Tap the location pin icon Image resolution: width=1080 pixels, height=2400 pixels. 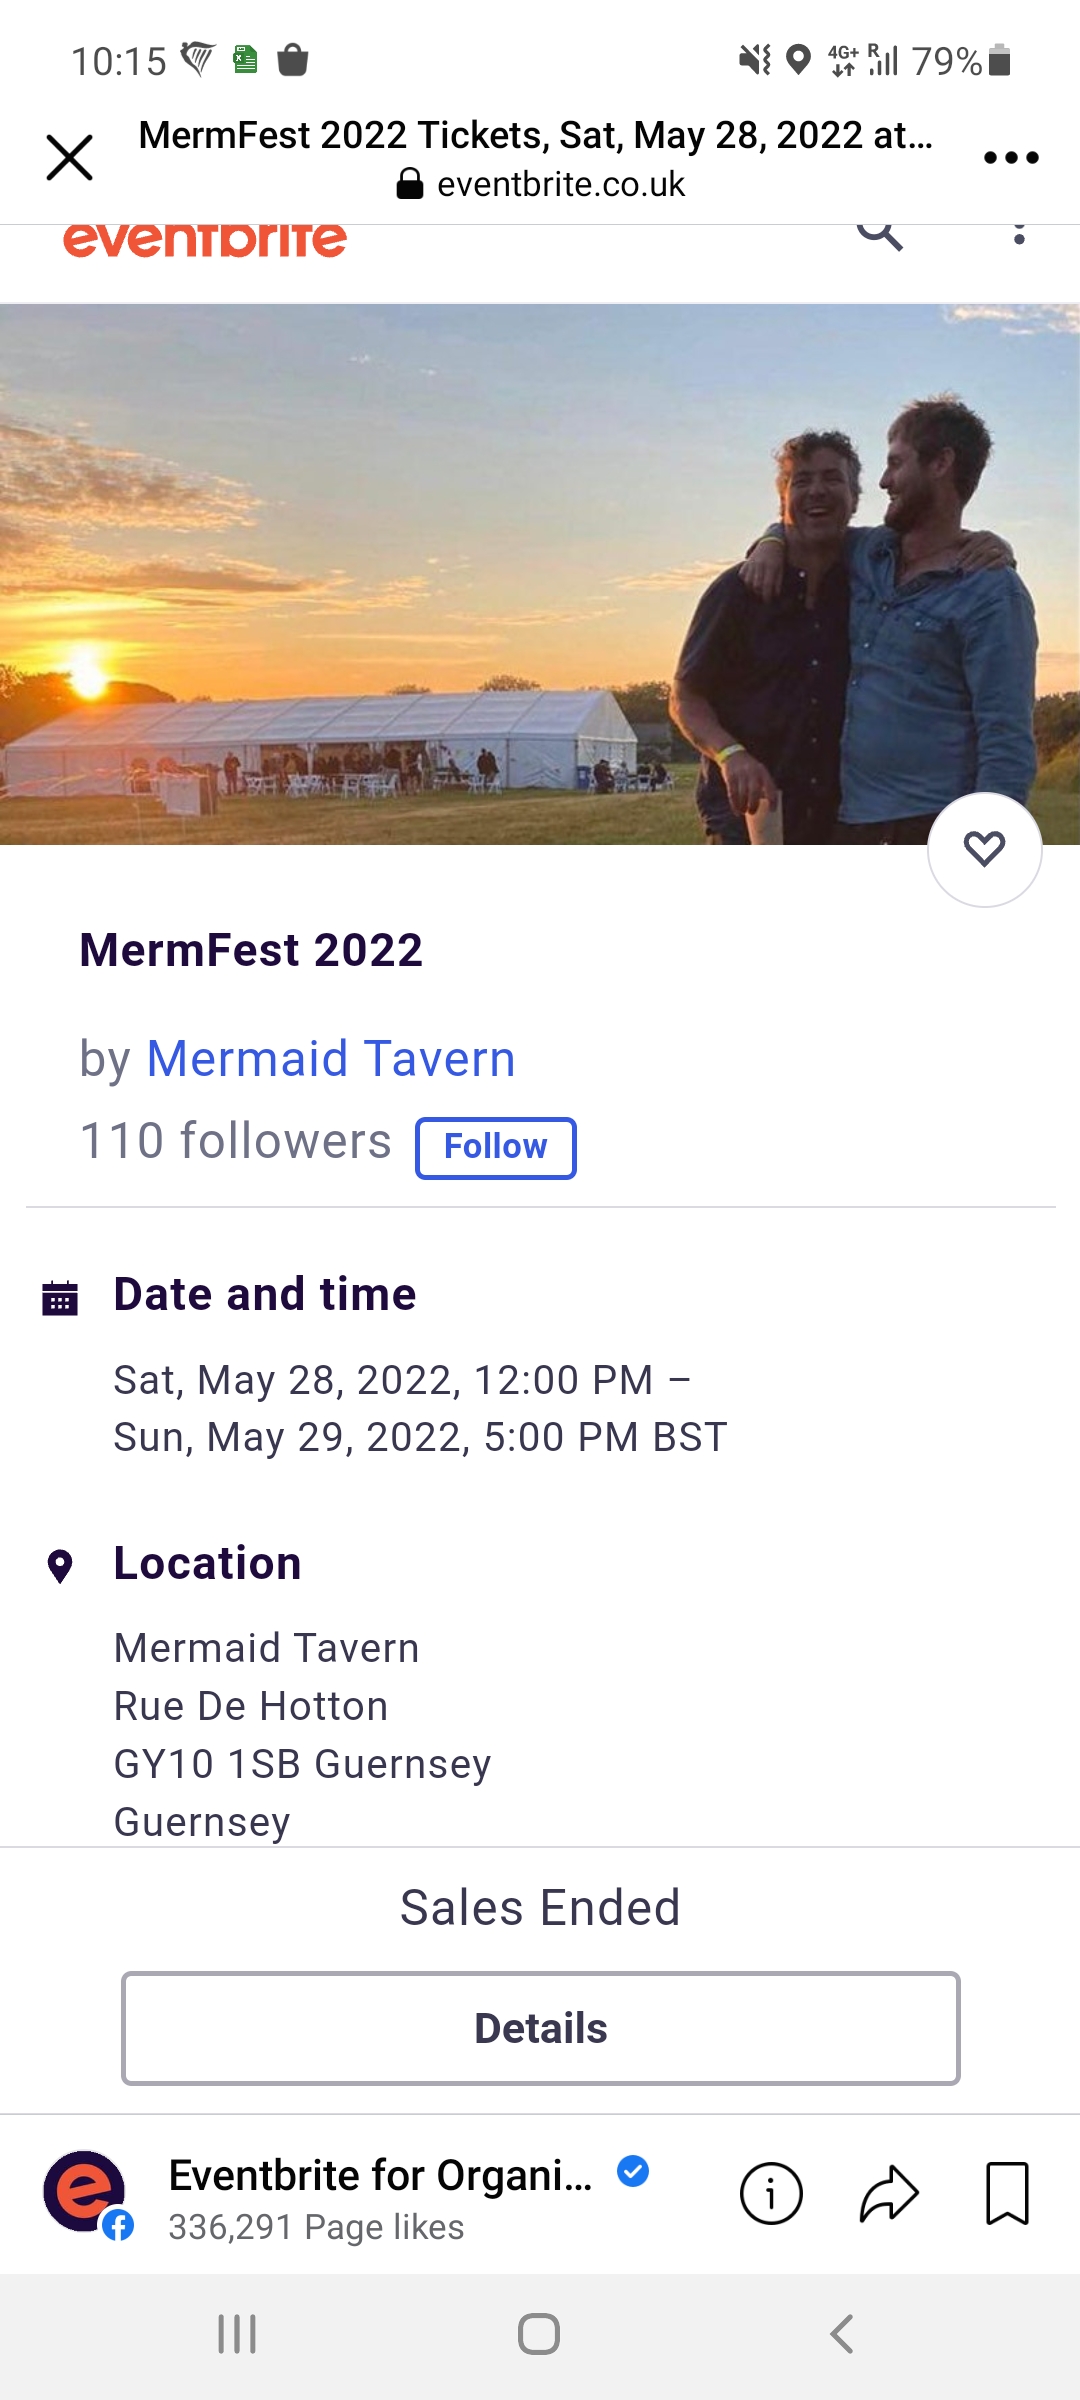point(60,1566)
